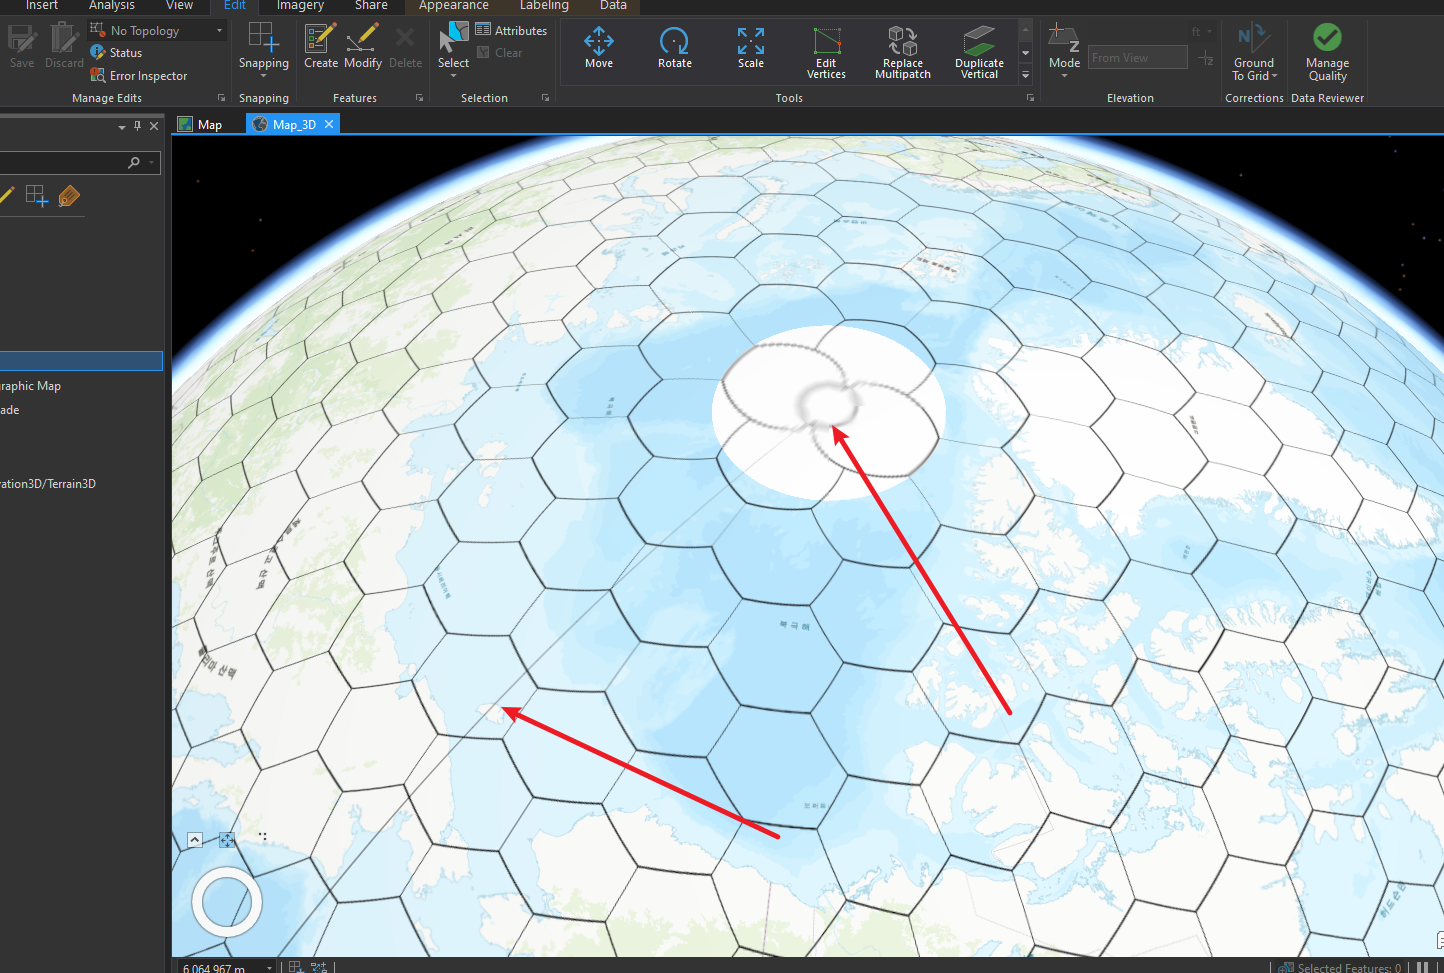Select the Terrain3D elevation layer entry
This screenshot has width=1444, height=973.
click(x=48, y=484)
